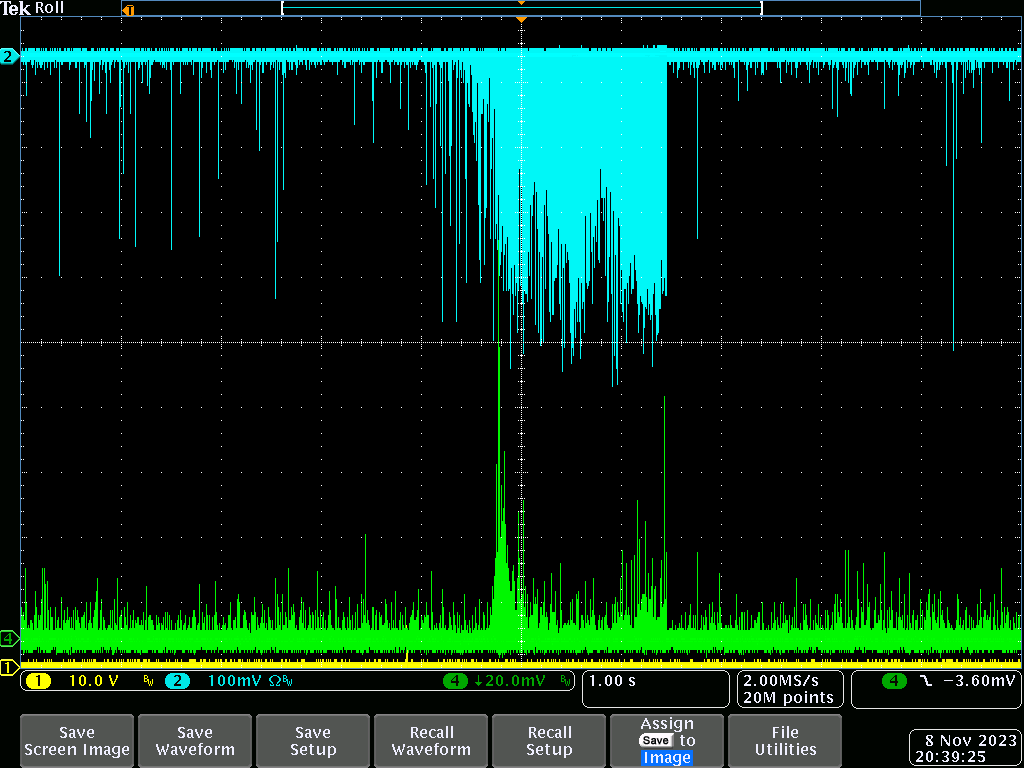Click the Tek logo in top corner
1024x768 pixels.
click(16, 8)
